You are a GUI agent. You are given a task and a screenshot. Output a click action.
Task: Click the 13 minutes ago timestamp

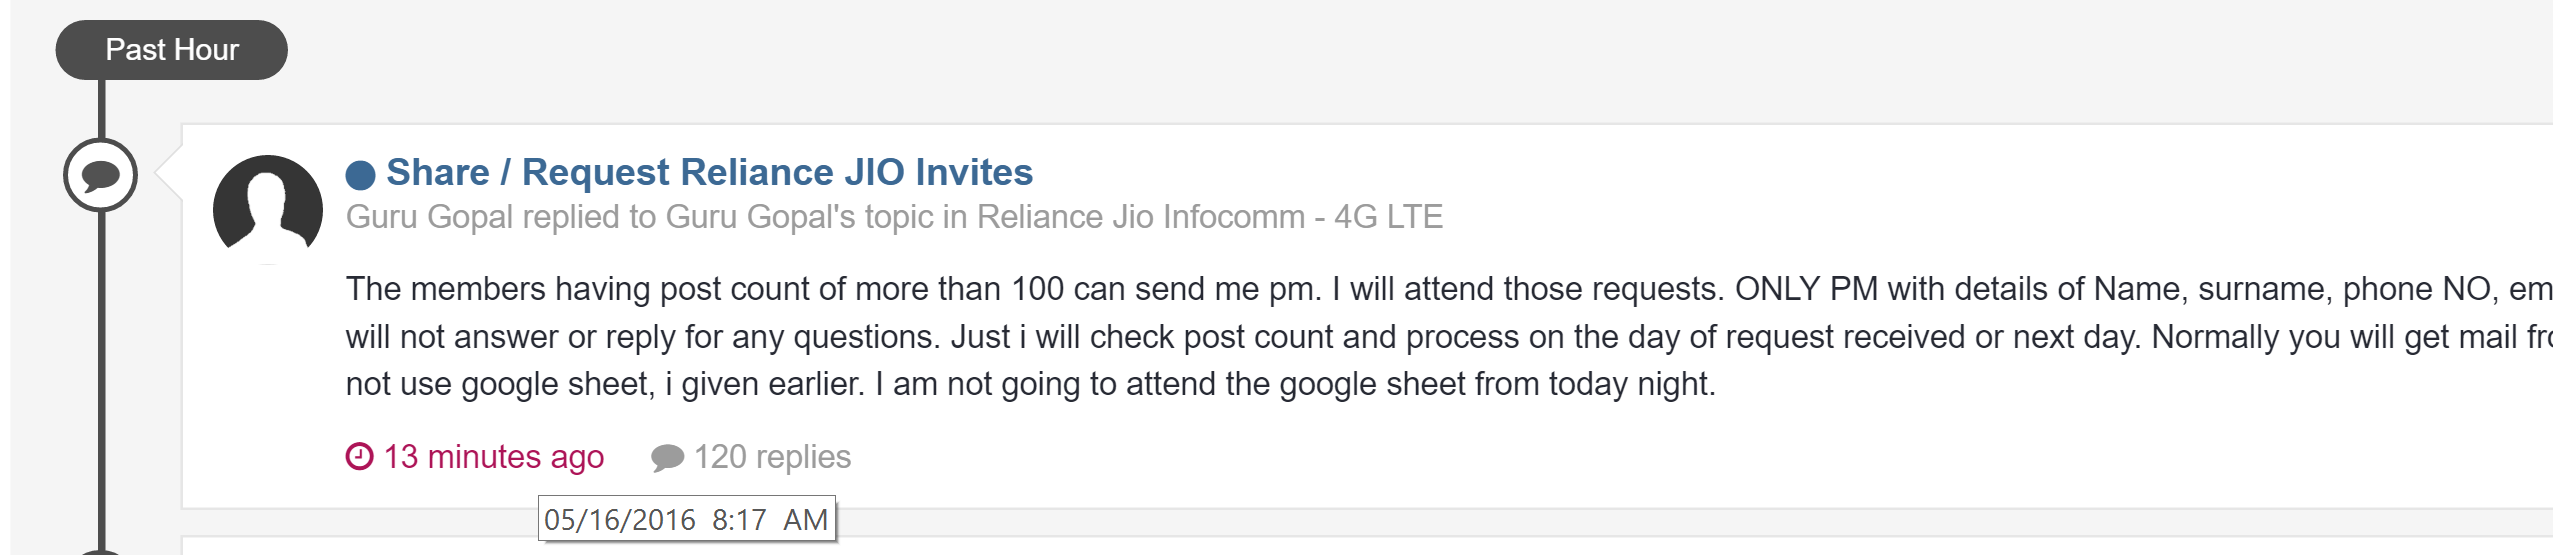point(493,457)
